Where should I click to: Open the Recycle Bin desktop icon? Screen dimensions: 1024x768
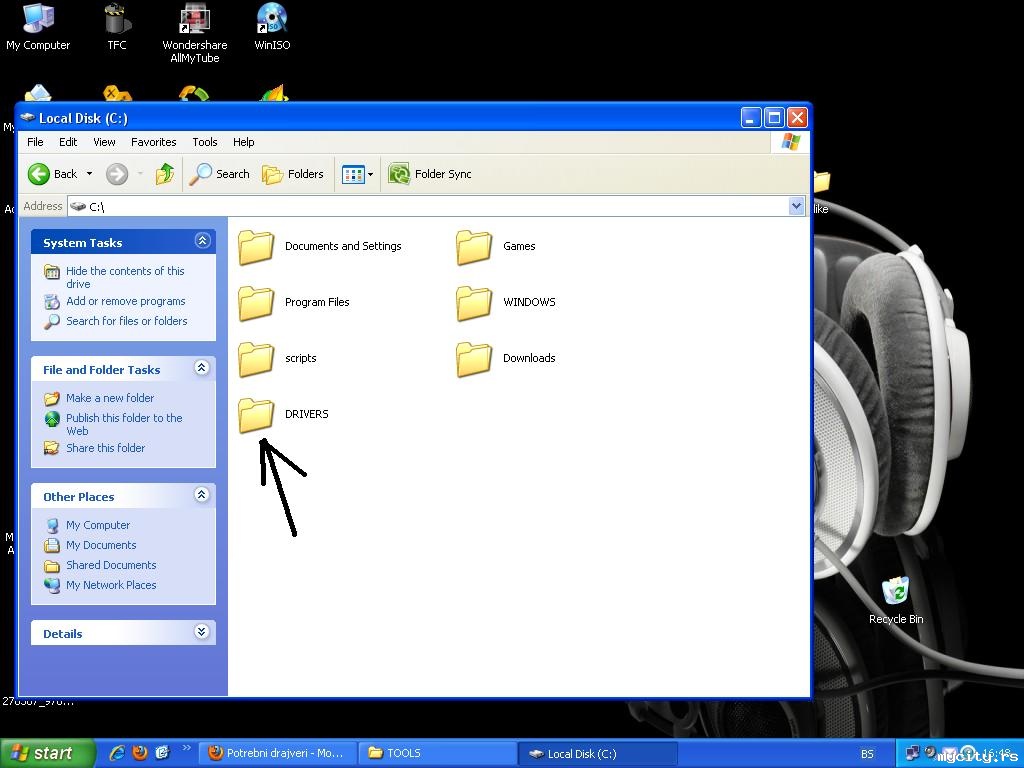pyautogui.click(x=895, y=592)
